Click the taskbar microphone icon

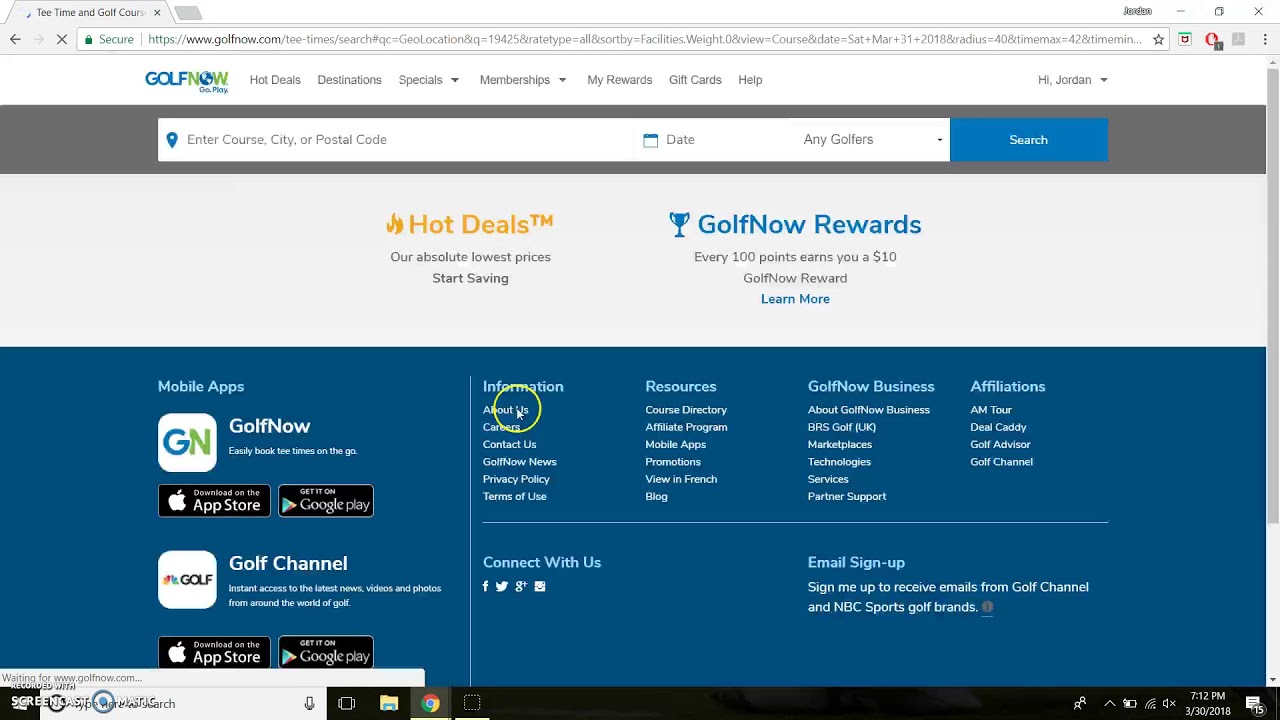coord(309,703)
